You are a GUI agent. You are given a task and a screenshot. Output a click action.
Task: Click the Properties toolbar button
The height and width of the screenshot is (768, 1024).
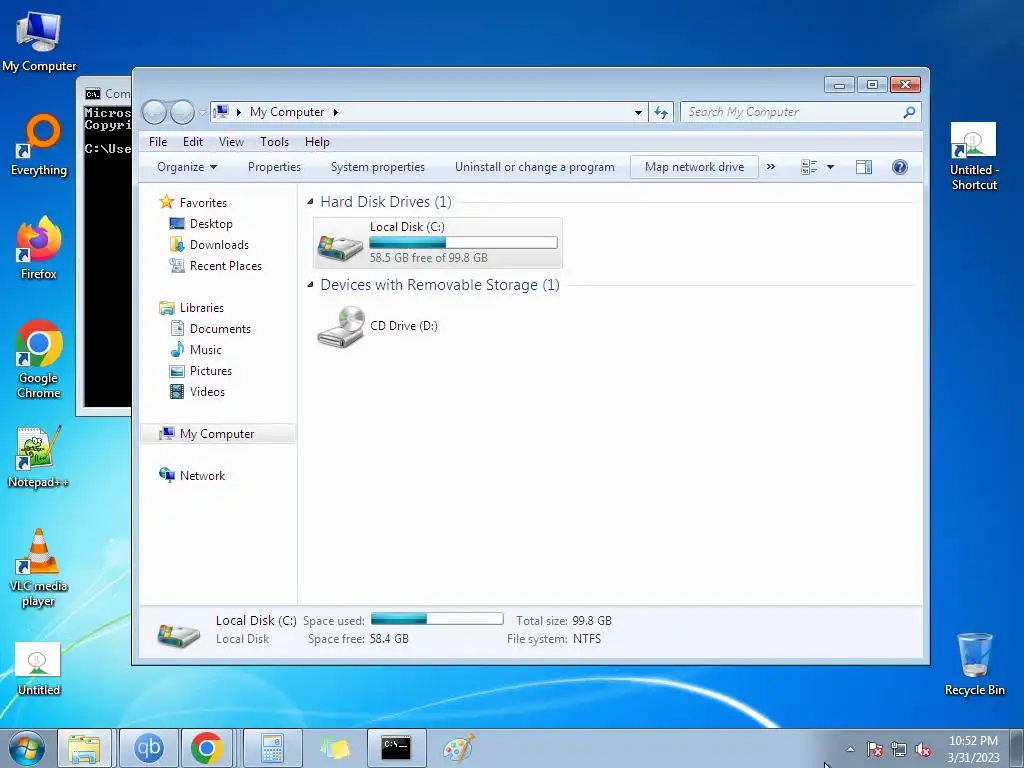coord(274,167)
